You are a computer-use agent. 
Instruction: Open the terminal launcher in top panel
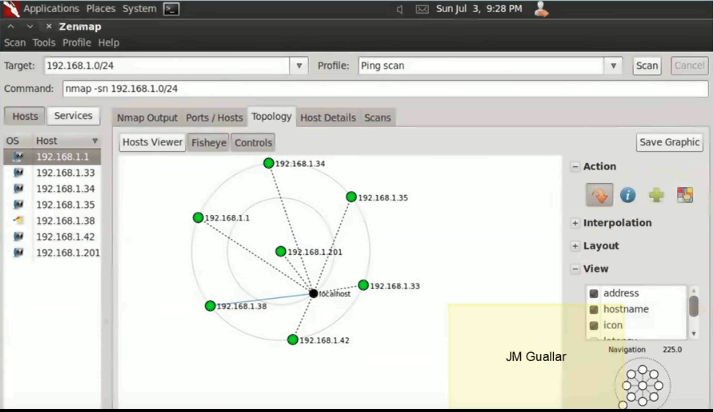(171, 9)
